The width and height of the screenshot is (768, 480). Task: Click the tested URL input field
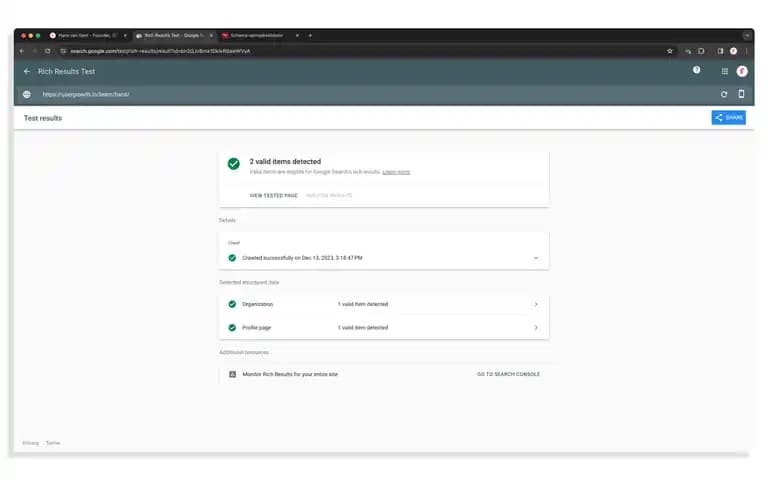point(372,94)
